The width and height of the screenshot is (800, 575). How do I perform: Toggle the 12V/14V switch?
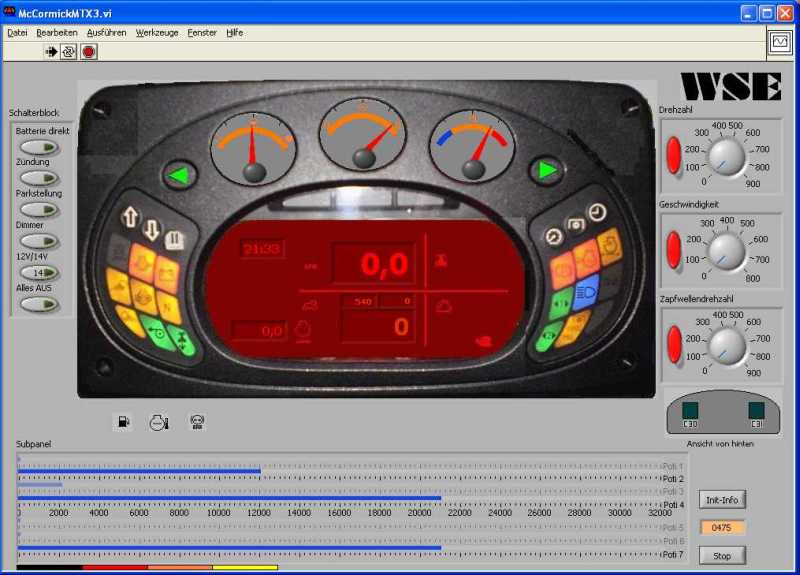point(40,273)
